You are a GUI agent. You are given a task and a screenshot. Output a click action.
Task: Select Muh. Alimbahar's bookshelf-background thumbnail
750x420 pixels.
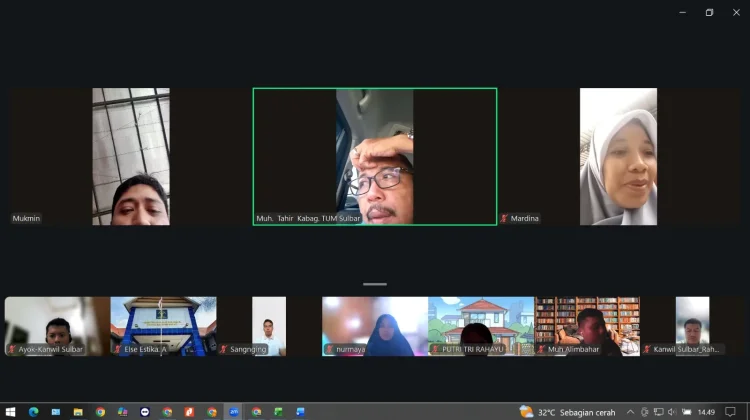point(587,326)
